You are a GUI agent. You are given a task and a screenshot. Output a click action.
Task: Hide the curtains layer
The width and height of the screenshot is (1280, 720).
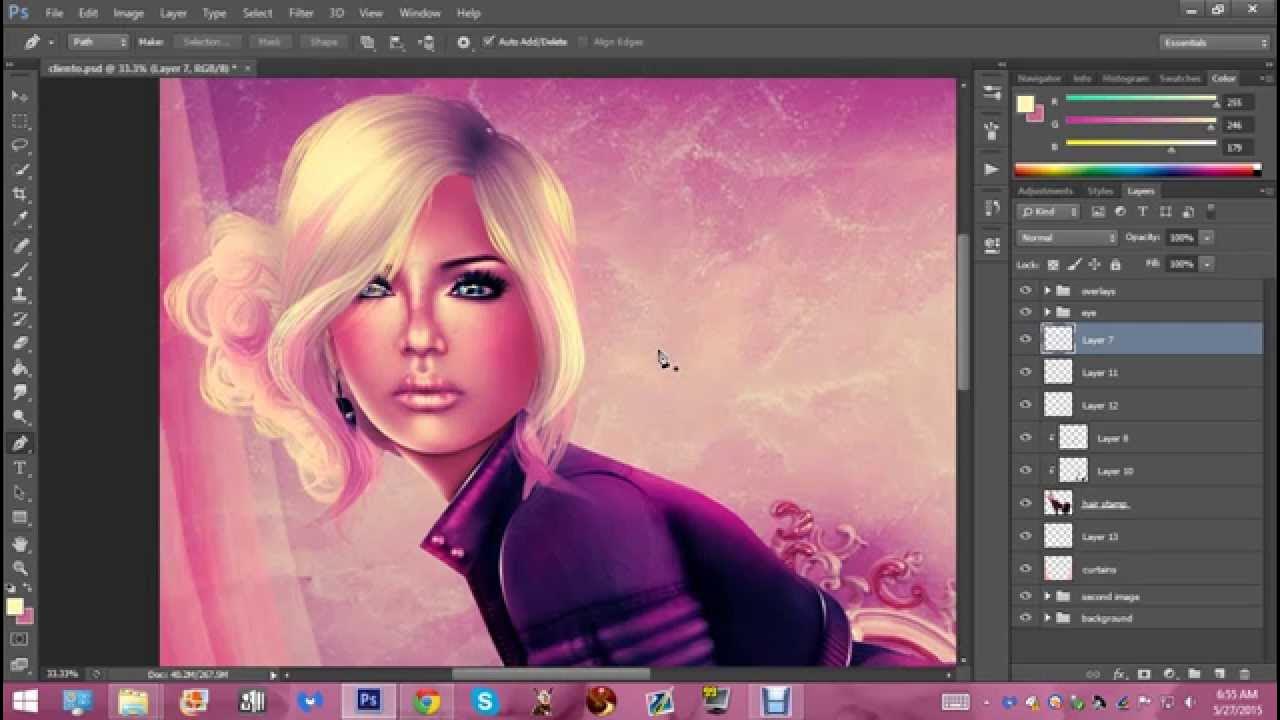[1025, 569]
